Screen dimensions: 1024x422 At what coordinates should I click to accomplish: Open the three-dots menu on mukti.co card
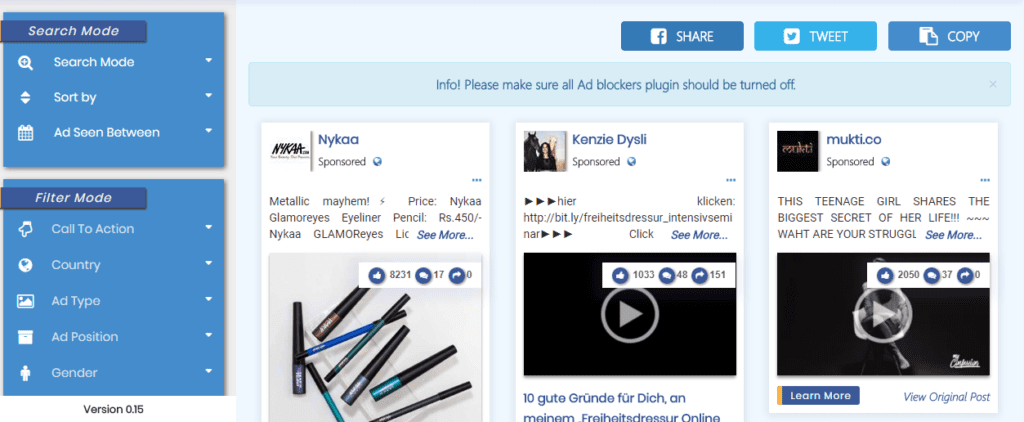tap(984, 180)
